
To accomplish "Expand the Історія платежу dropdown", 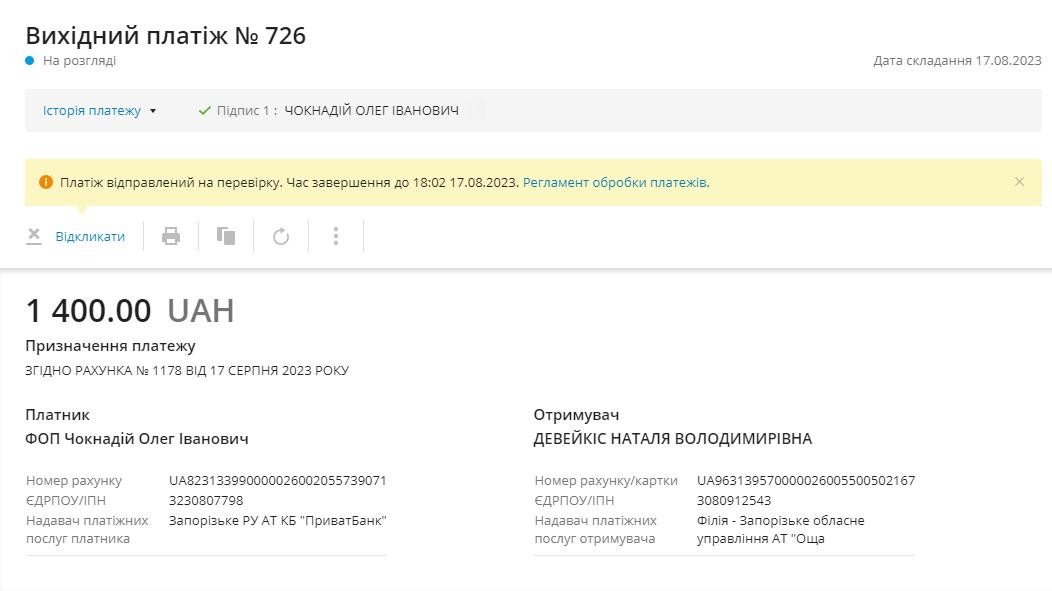I will click(92, 111).
